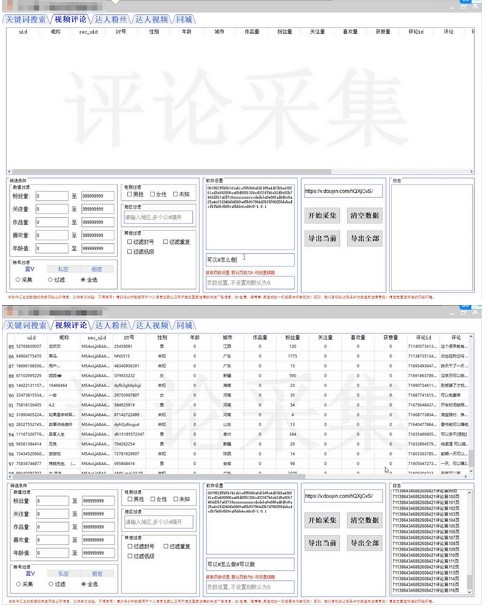The width and height of the screenshot is (488, 611).
Task: Click cell 1775 in lower table 粉丝量 column
Action: 292,356
